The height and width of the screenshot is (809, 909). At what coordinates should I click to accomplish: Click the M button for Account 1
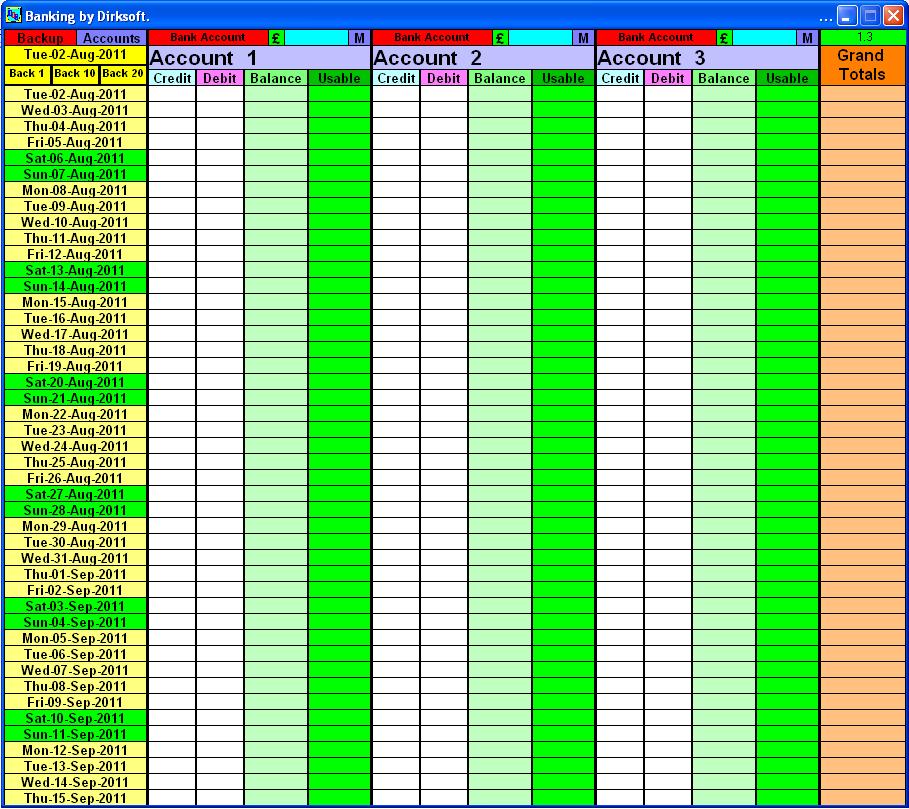(359, 38)
